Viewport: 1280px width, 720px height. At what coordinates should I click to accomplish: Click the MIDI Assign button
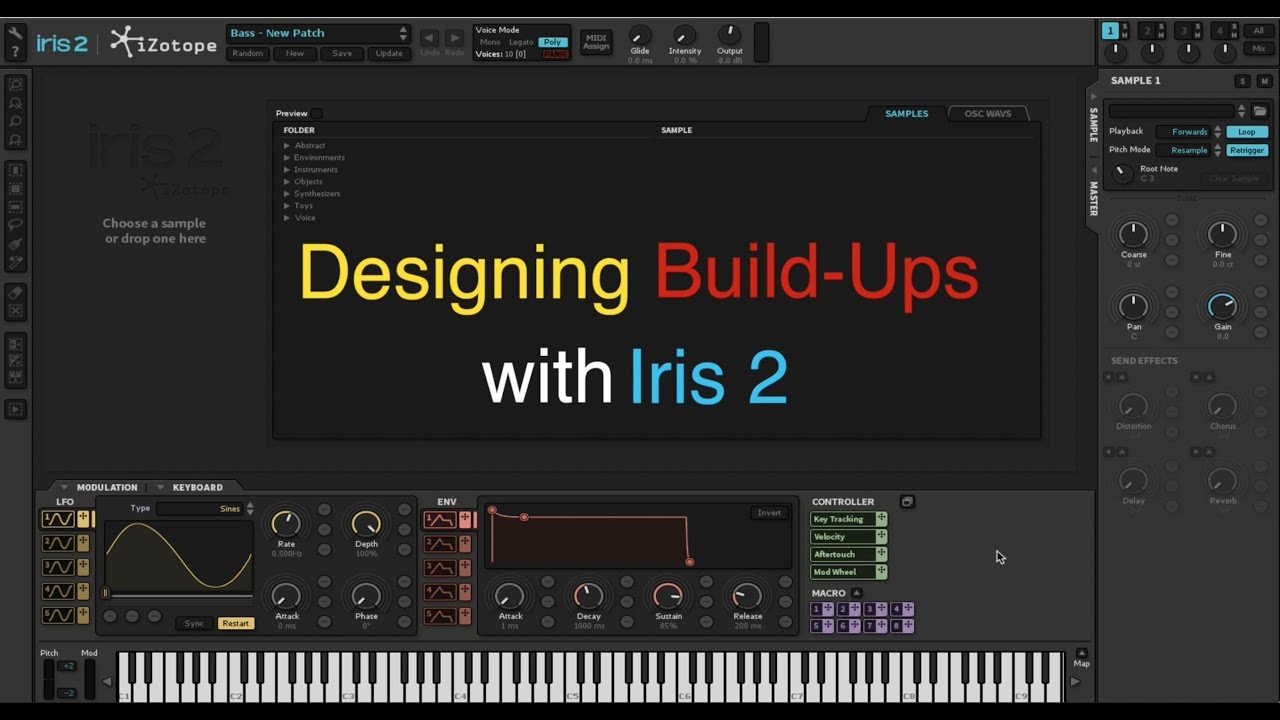[x=596, y=42]
